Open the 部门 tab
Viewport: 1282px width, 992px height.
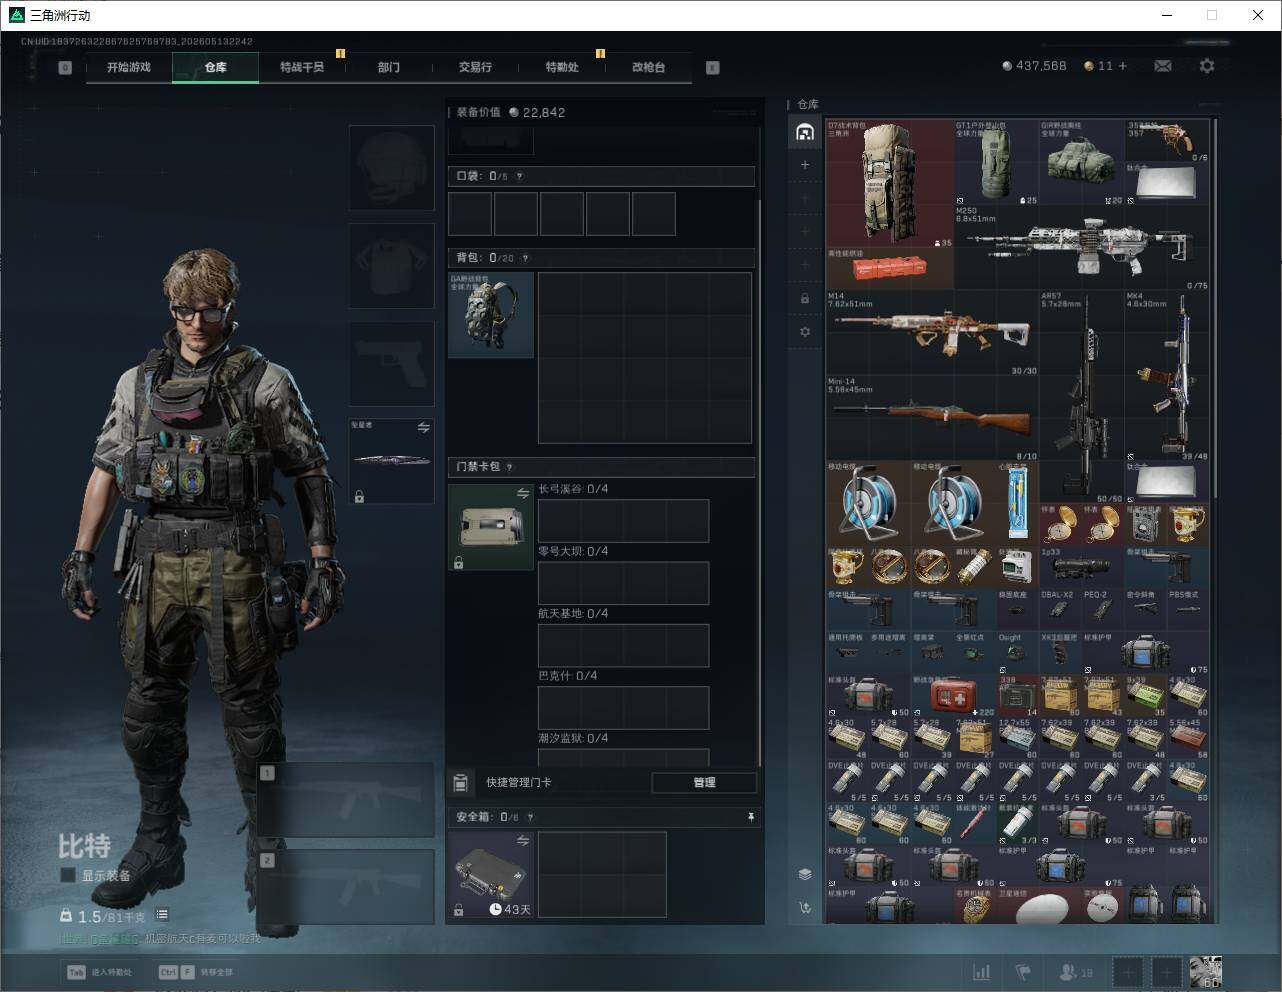pos(389,67)
